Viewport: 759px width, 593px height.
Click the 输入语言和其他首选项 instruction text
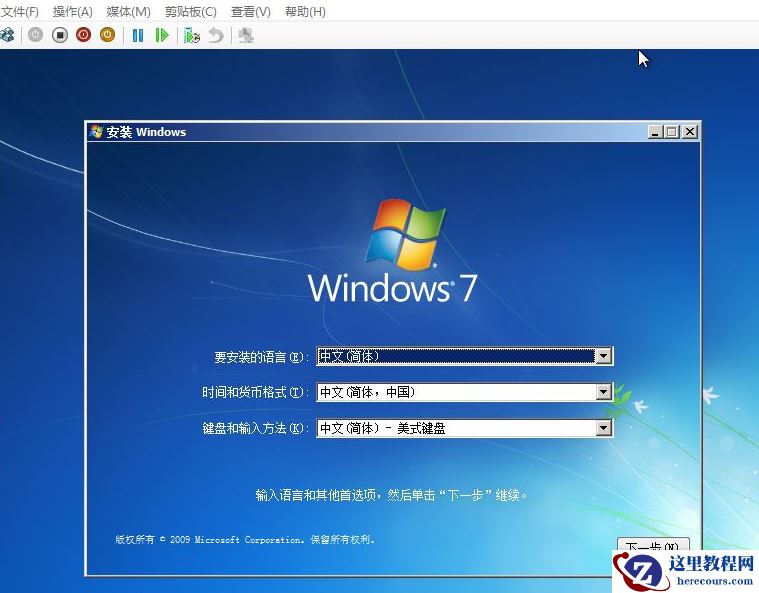tap(391, 495)
